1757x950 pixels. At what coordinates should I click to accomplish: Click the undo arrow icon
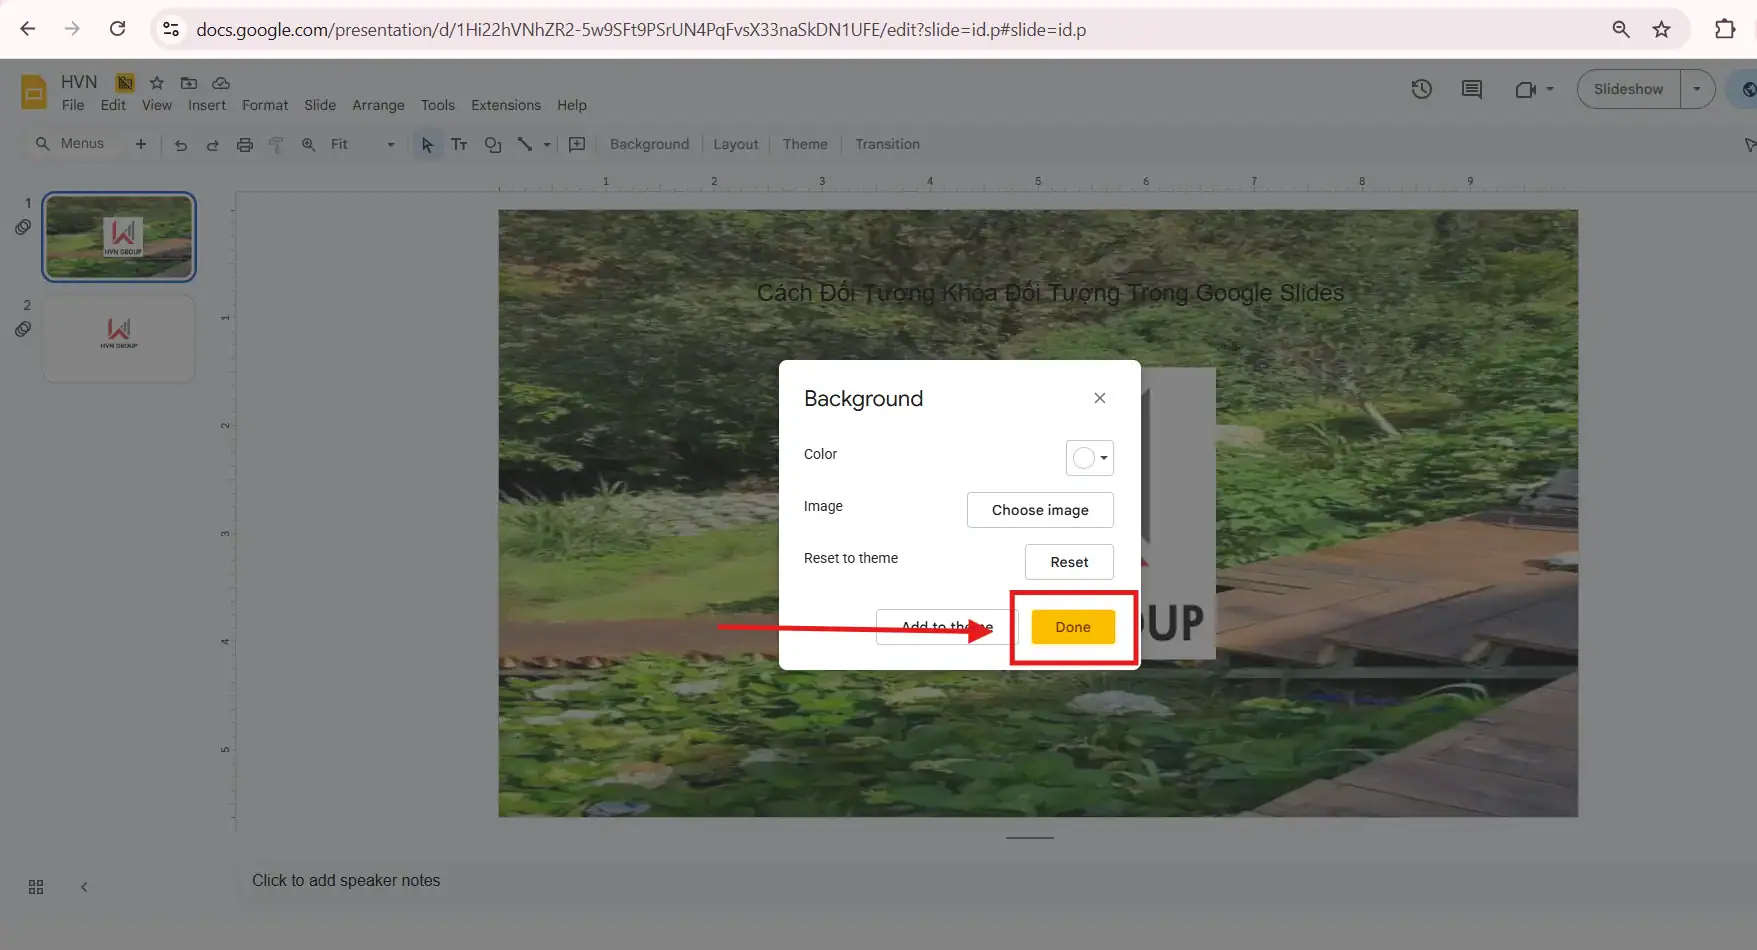181,145
